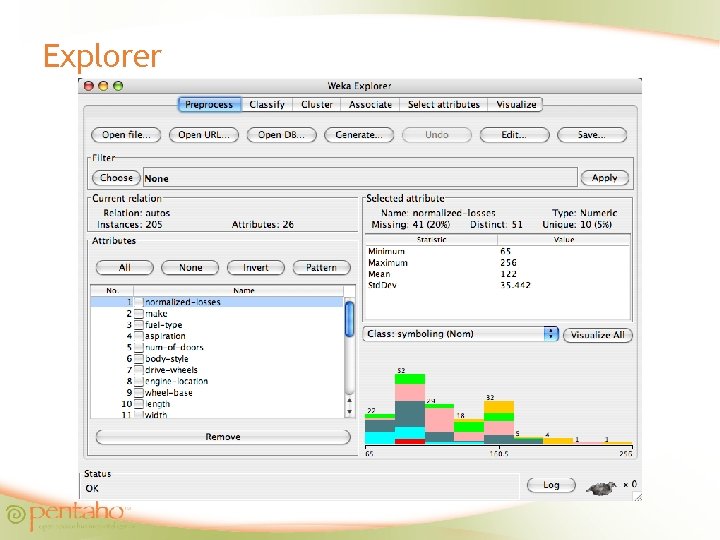The image size is (720, 540).
Task: Click the histogram bar labeled 52
Action: tap(410, 409)
